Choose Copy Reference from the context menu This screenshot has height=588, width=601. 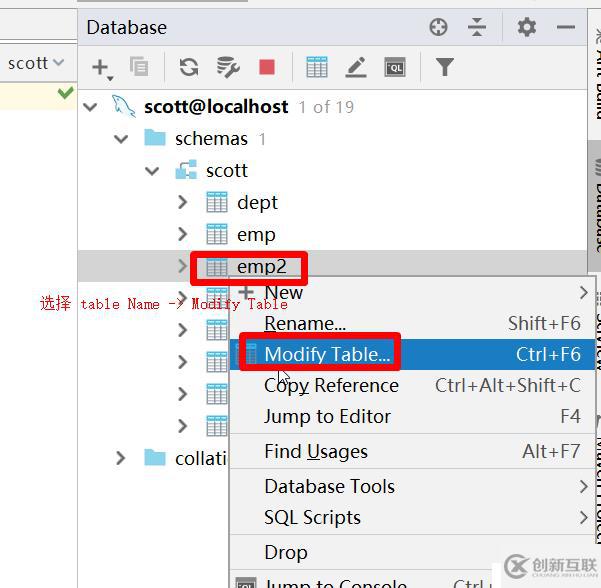point(412,386)
